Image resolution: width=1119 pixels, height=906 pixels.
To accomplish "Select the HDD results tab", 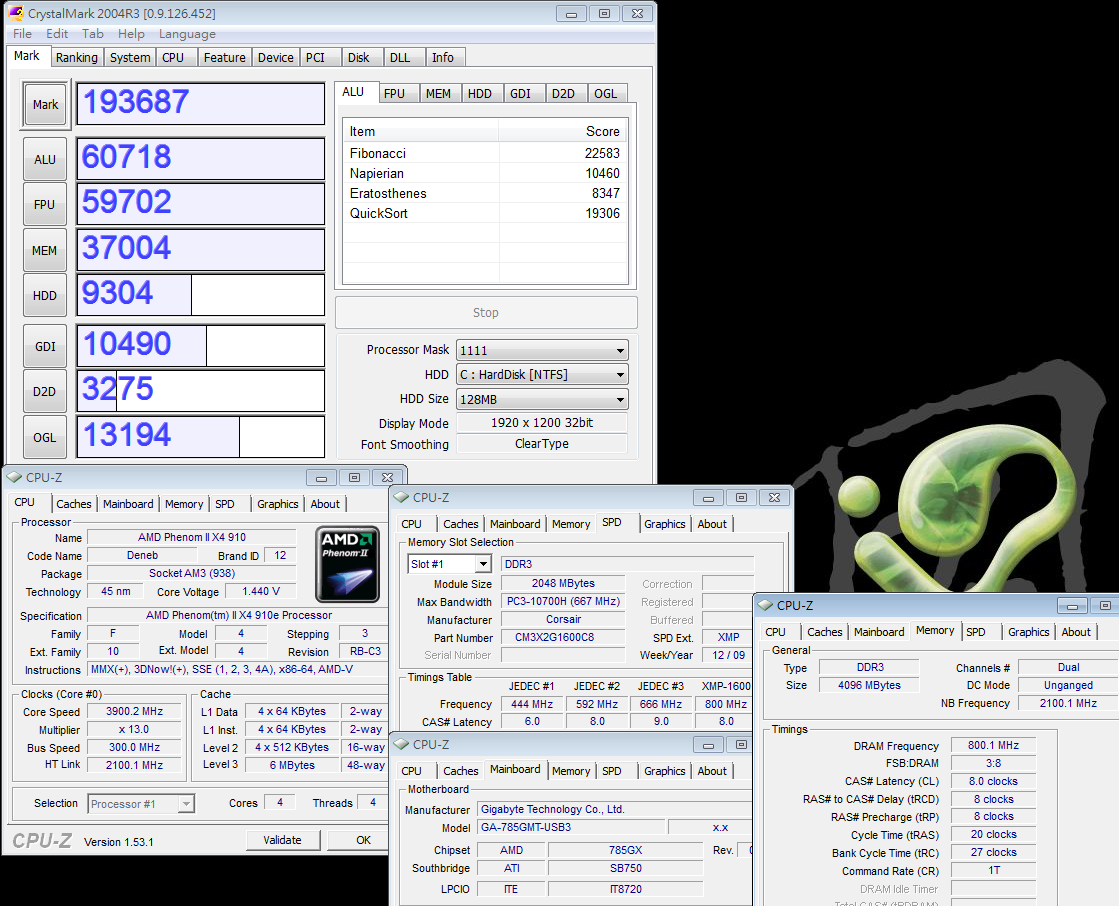I will click(x=480, y=93).
